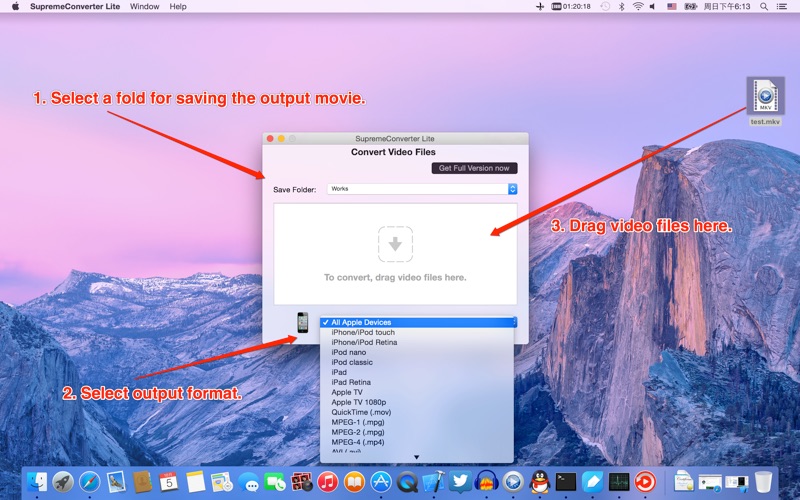
Task: Open iBooks from the Dock
Action: 354,482
